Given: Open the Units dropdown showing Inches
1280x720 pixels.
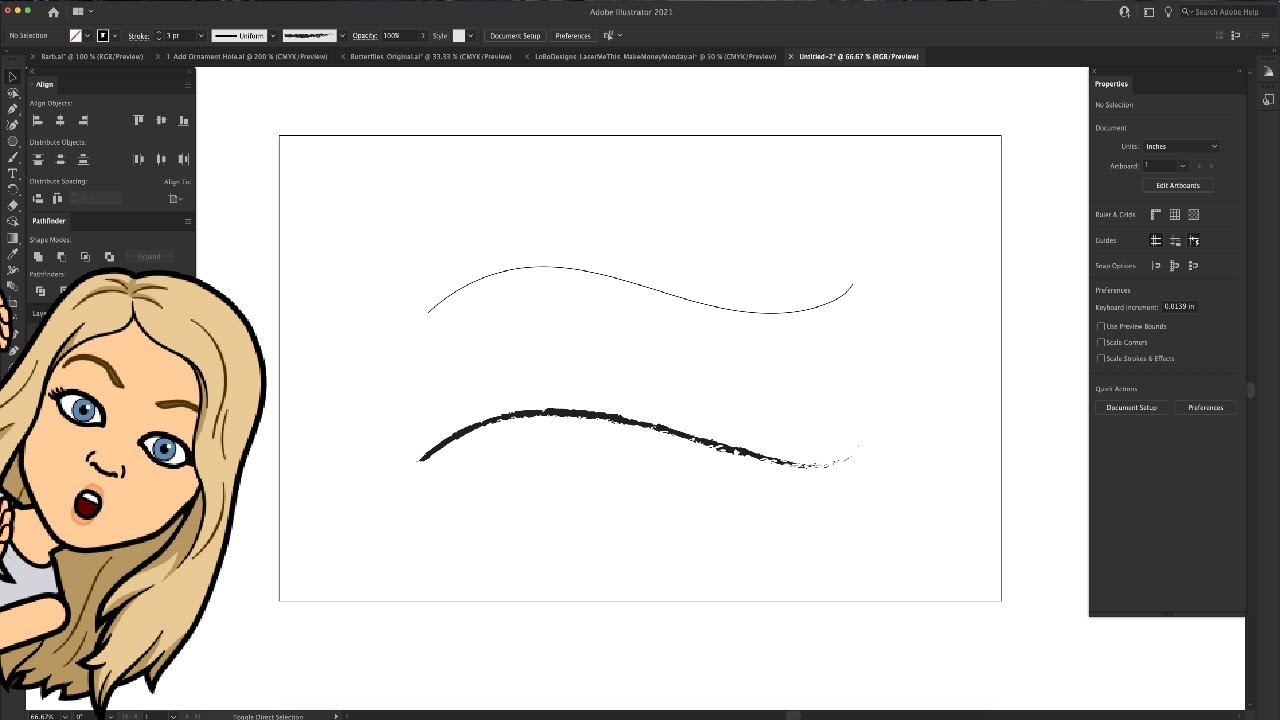Looking at the screenshot, I should pyautogui.click(x=1181, y=146).
